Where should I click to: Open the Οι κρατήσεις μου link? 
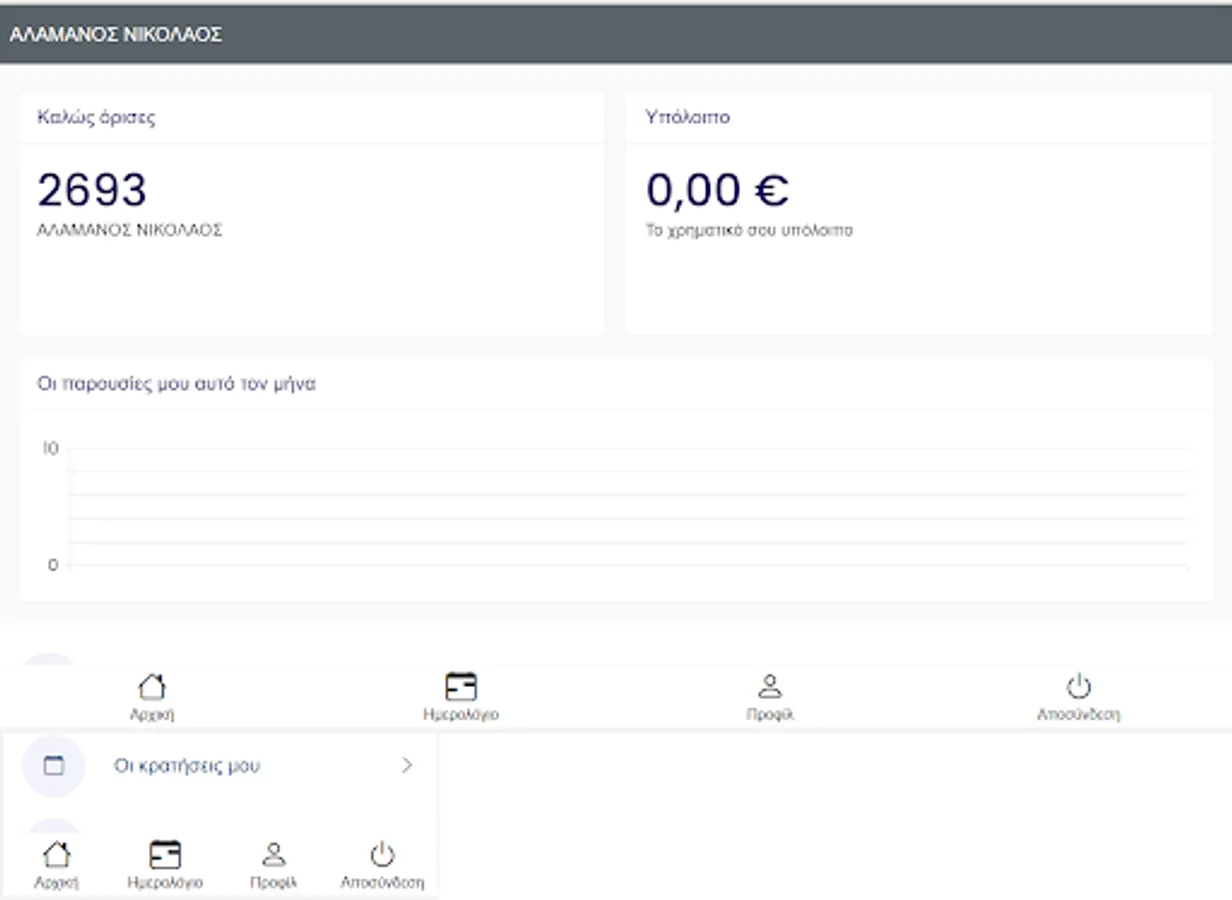click(187, 766)
